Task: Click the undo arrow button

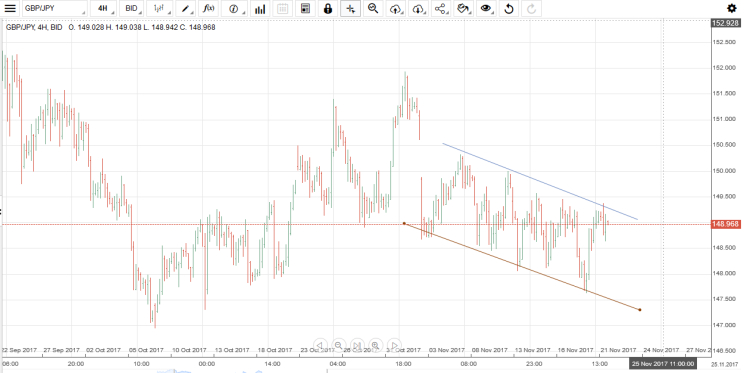Action: click(509, 9)
